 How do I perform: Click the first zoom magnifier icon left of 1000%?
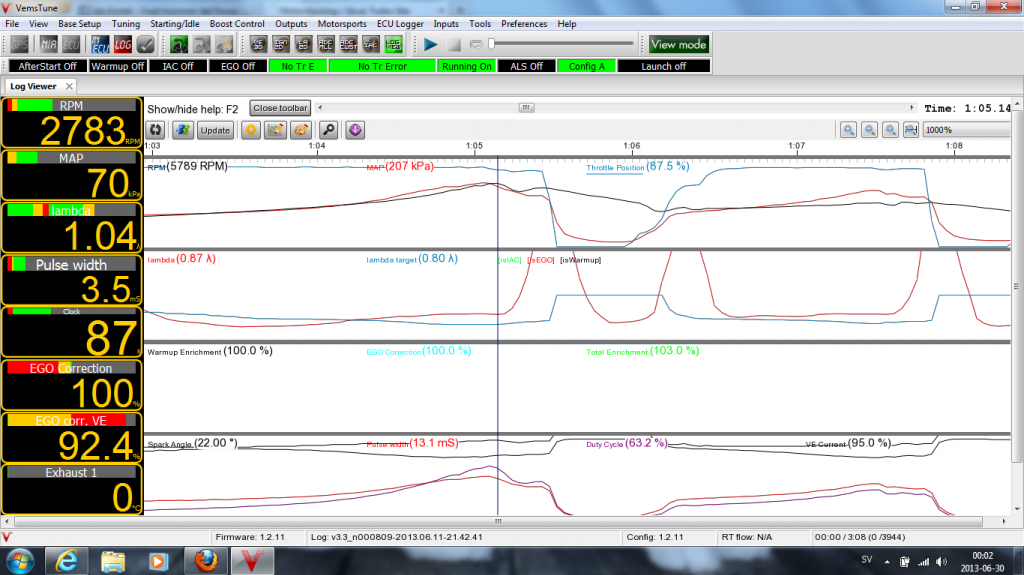click(x=848, y=130)
